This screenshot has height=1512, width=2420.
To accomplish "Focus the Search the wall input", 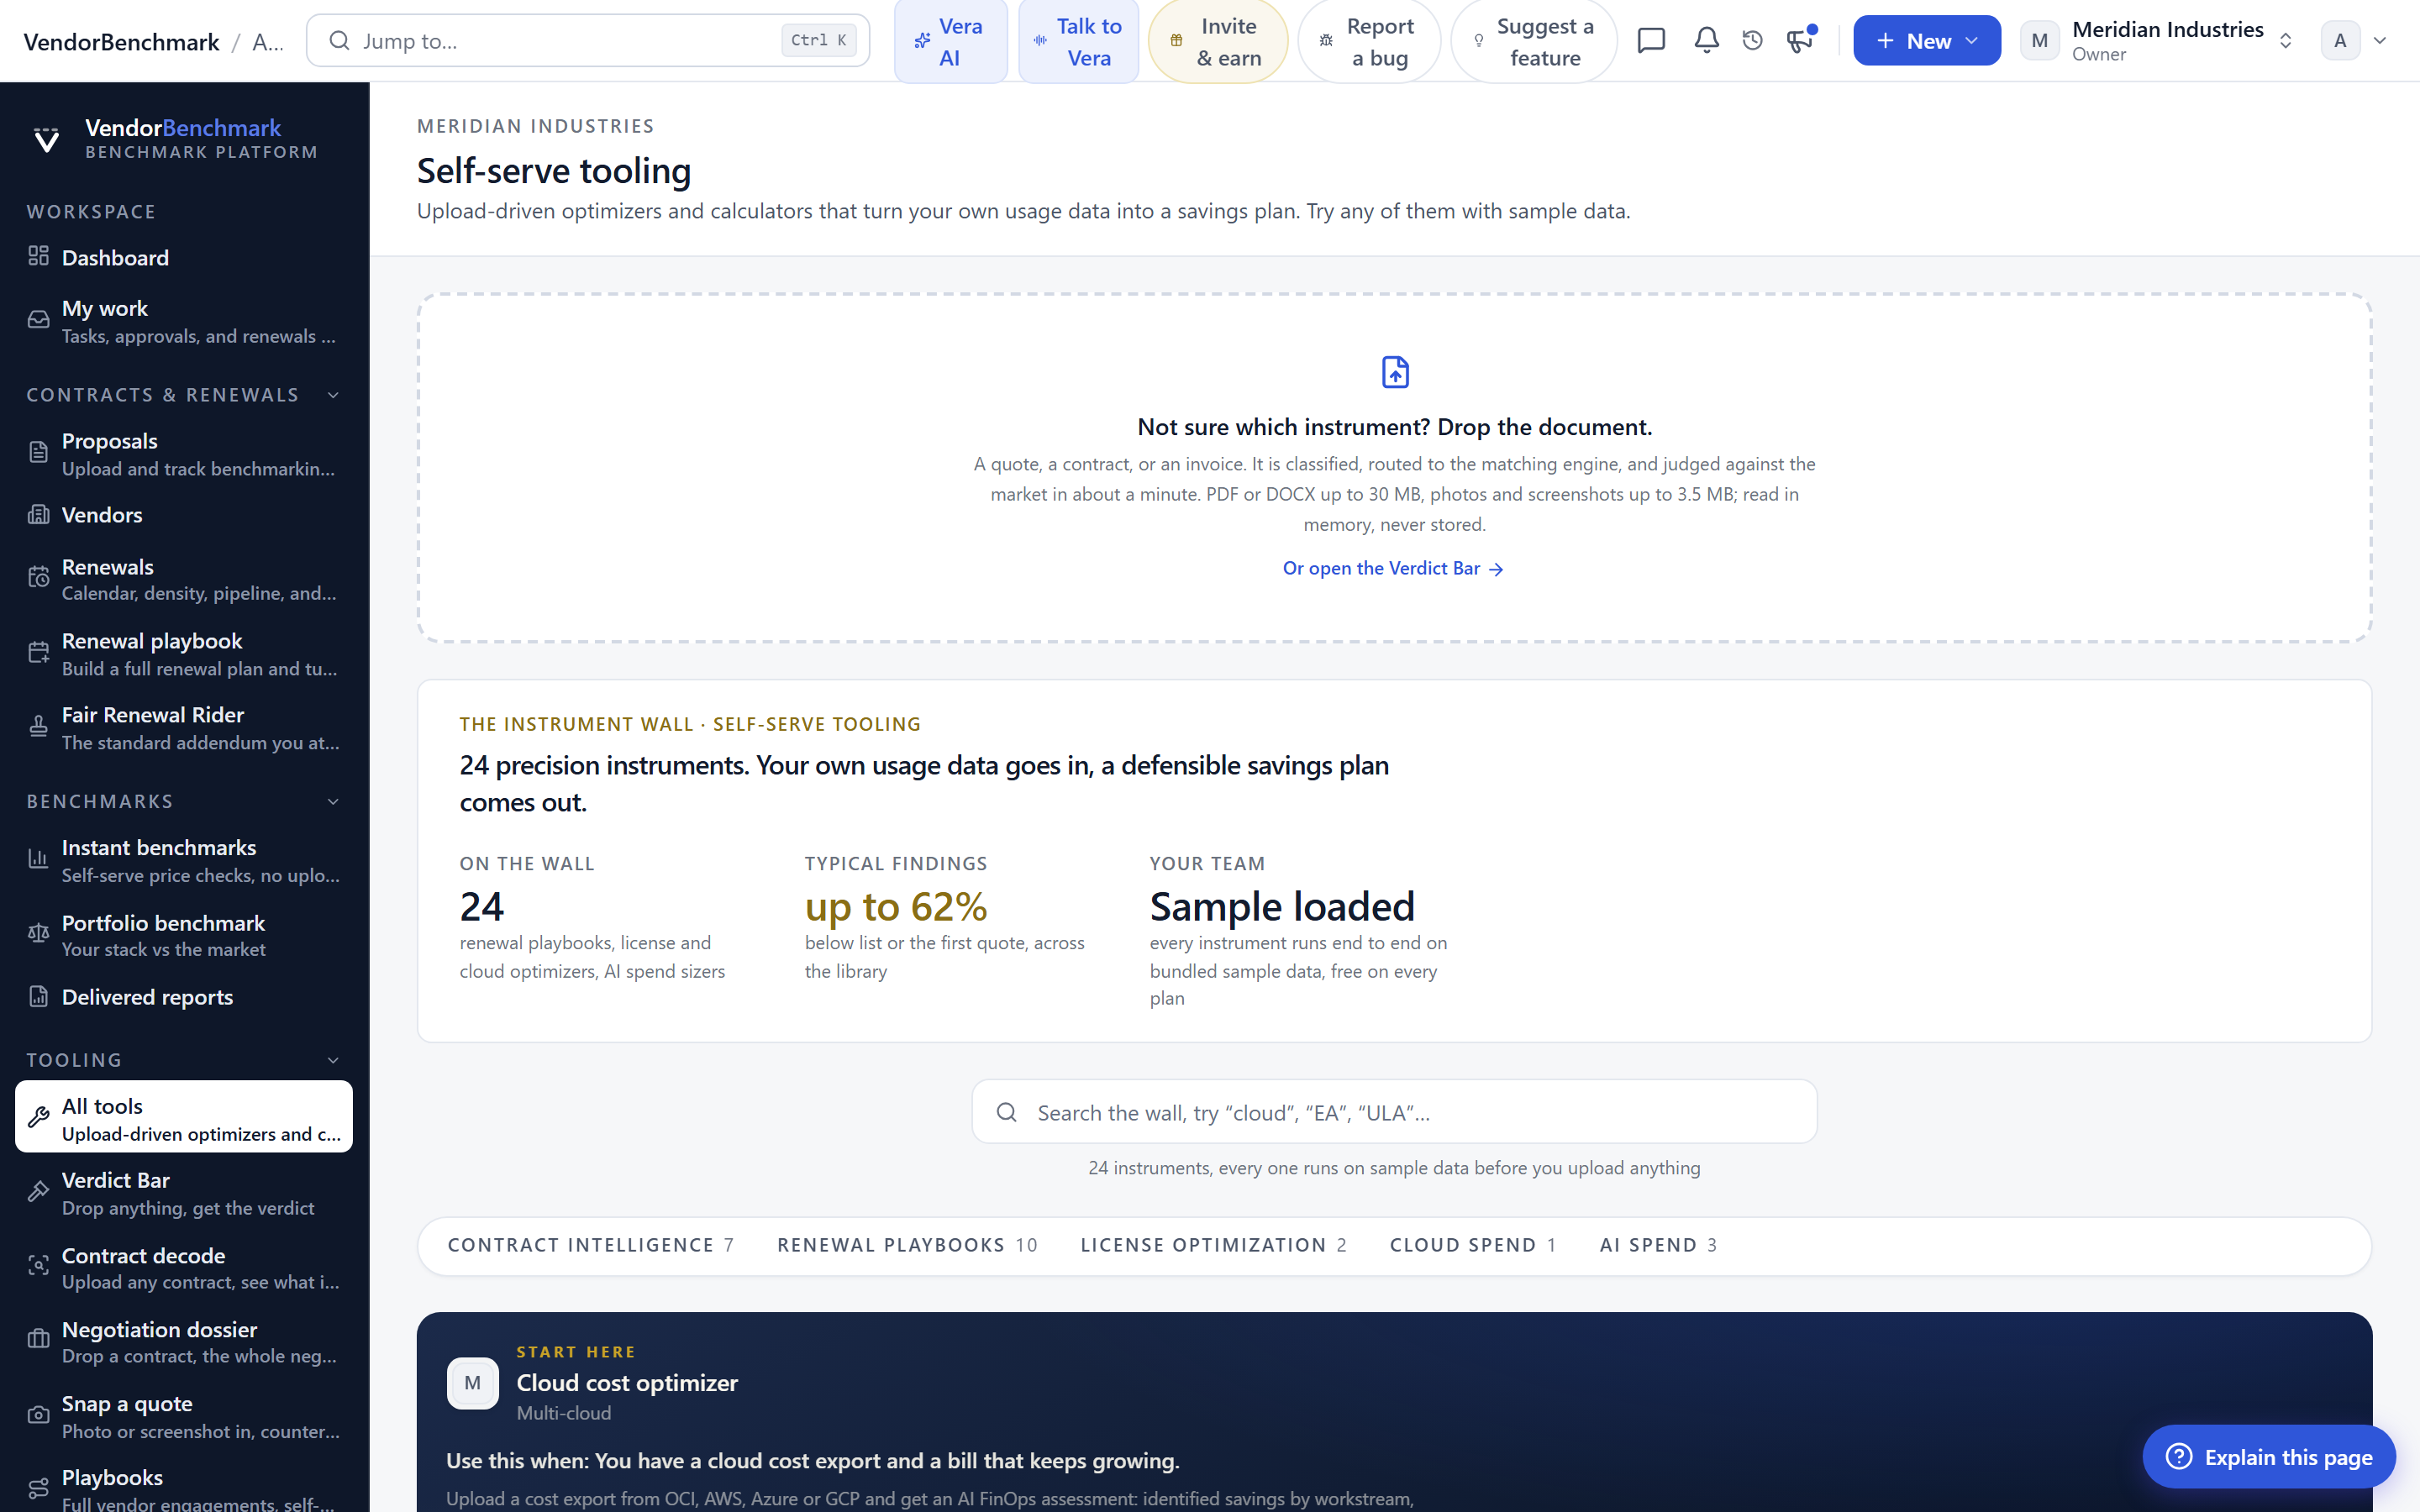I will tap(1394, 1112).
